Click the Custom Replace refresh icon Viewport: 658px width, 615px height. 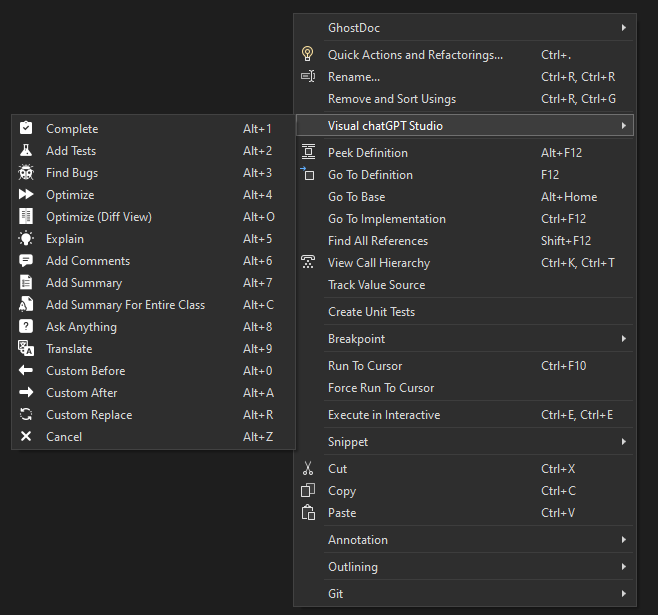click(x=26, y=414)
